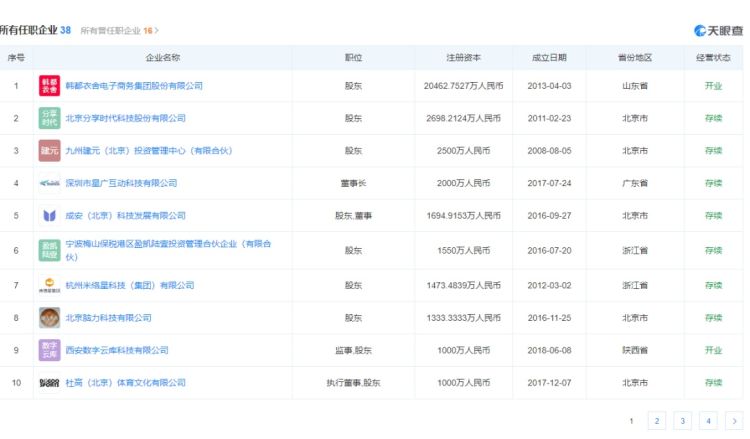The width and height of the screenshot is (750, 439).
Task: Click the 1694.9153万人民币 capital cell
Action: (463, 216)
